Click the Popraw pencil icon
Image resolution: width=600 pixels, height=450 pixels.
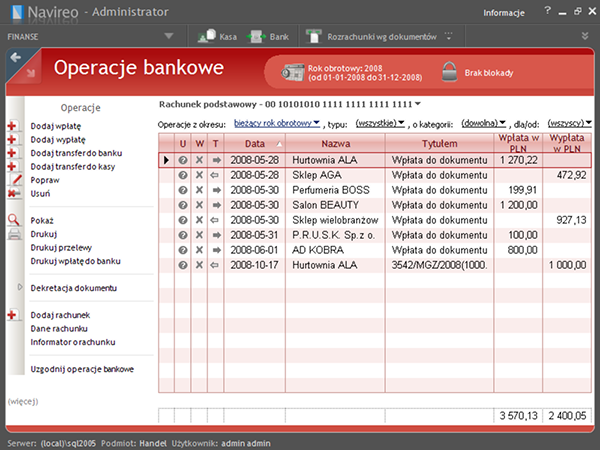(x=14, y=178)
